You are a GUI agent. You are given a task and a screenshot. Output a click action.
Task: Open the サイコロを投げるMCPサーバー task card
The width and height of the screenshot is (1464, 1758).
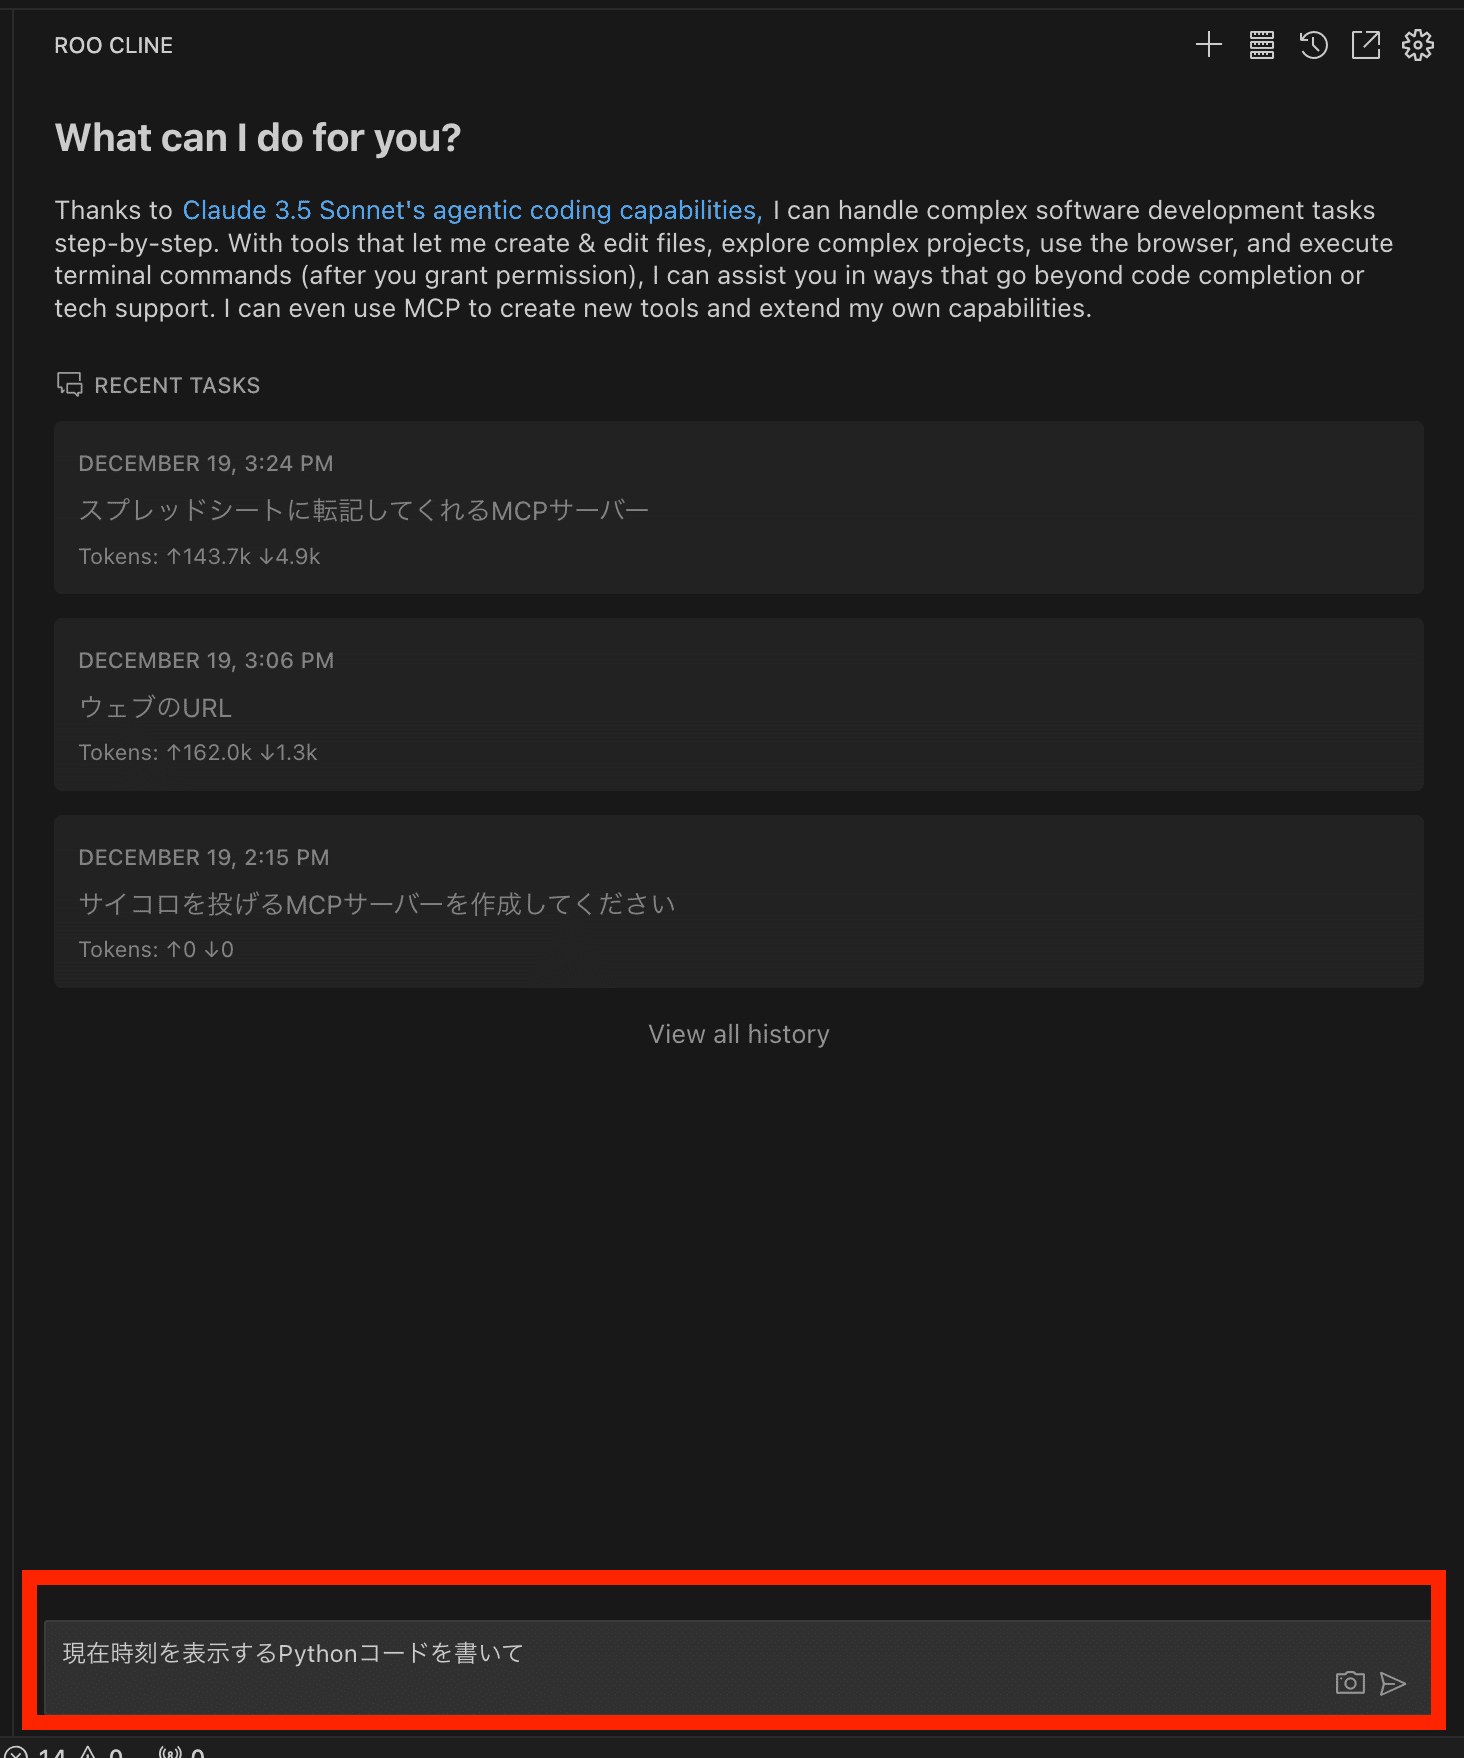(x=739, y=902)
